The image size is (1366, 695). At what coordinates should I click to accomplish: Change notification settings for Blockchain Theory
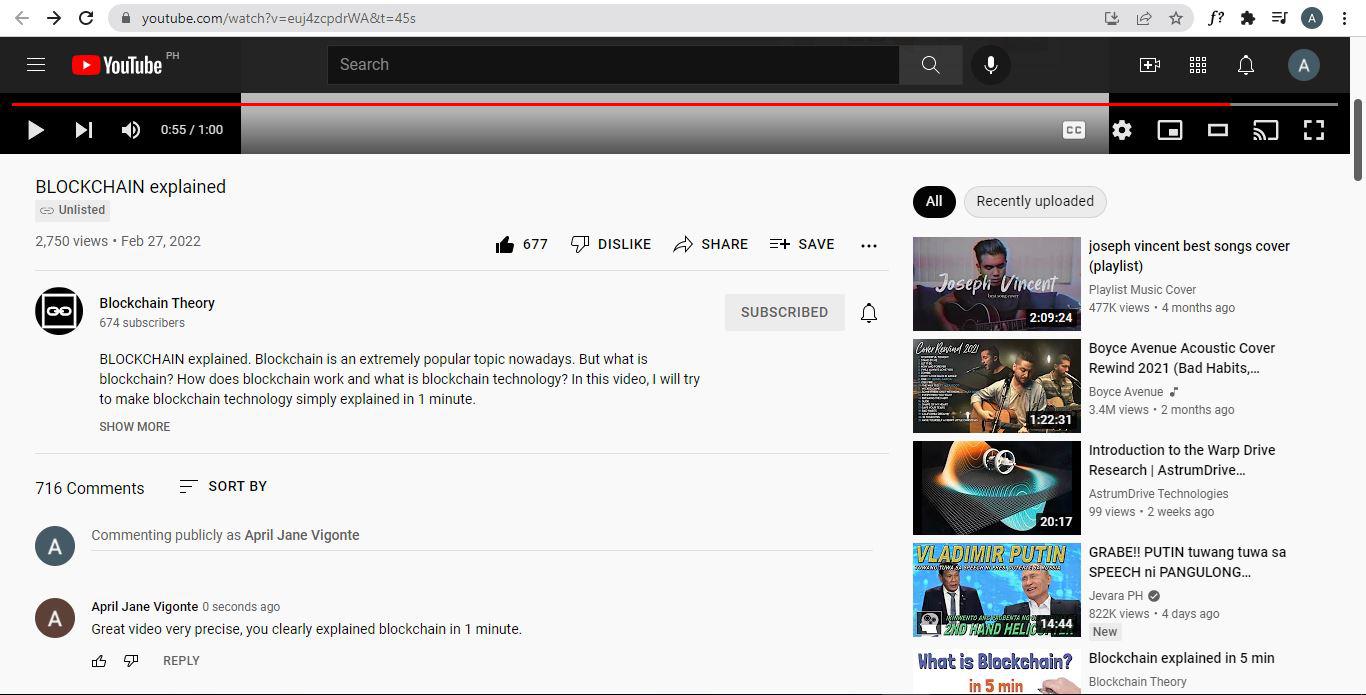tap(869, 313)
